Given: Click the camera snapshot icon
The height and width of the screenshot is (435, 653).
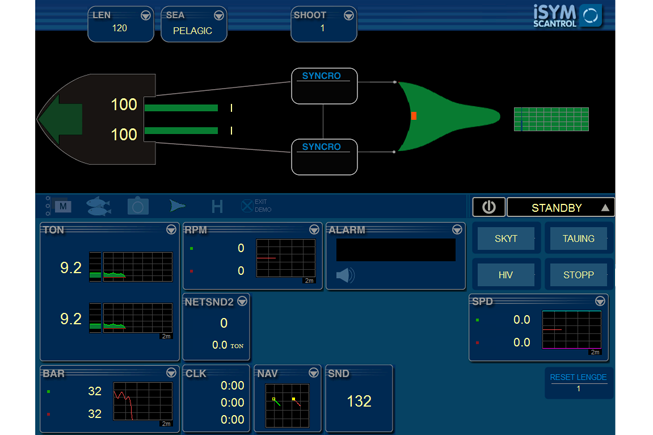Looking at the screenshot, I should 137,206.
